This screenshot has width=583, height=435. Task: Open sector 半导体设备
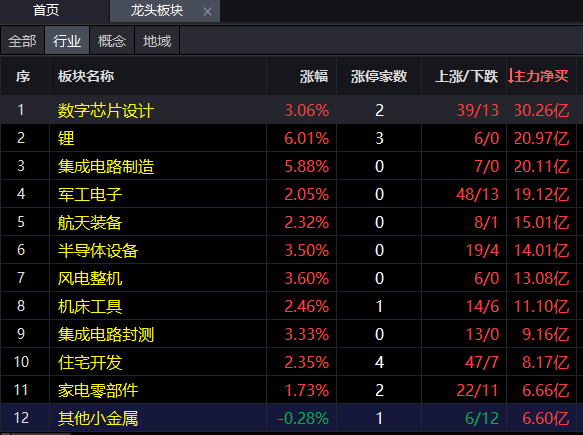click(x=98, y=250)
